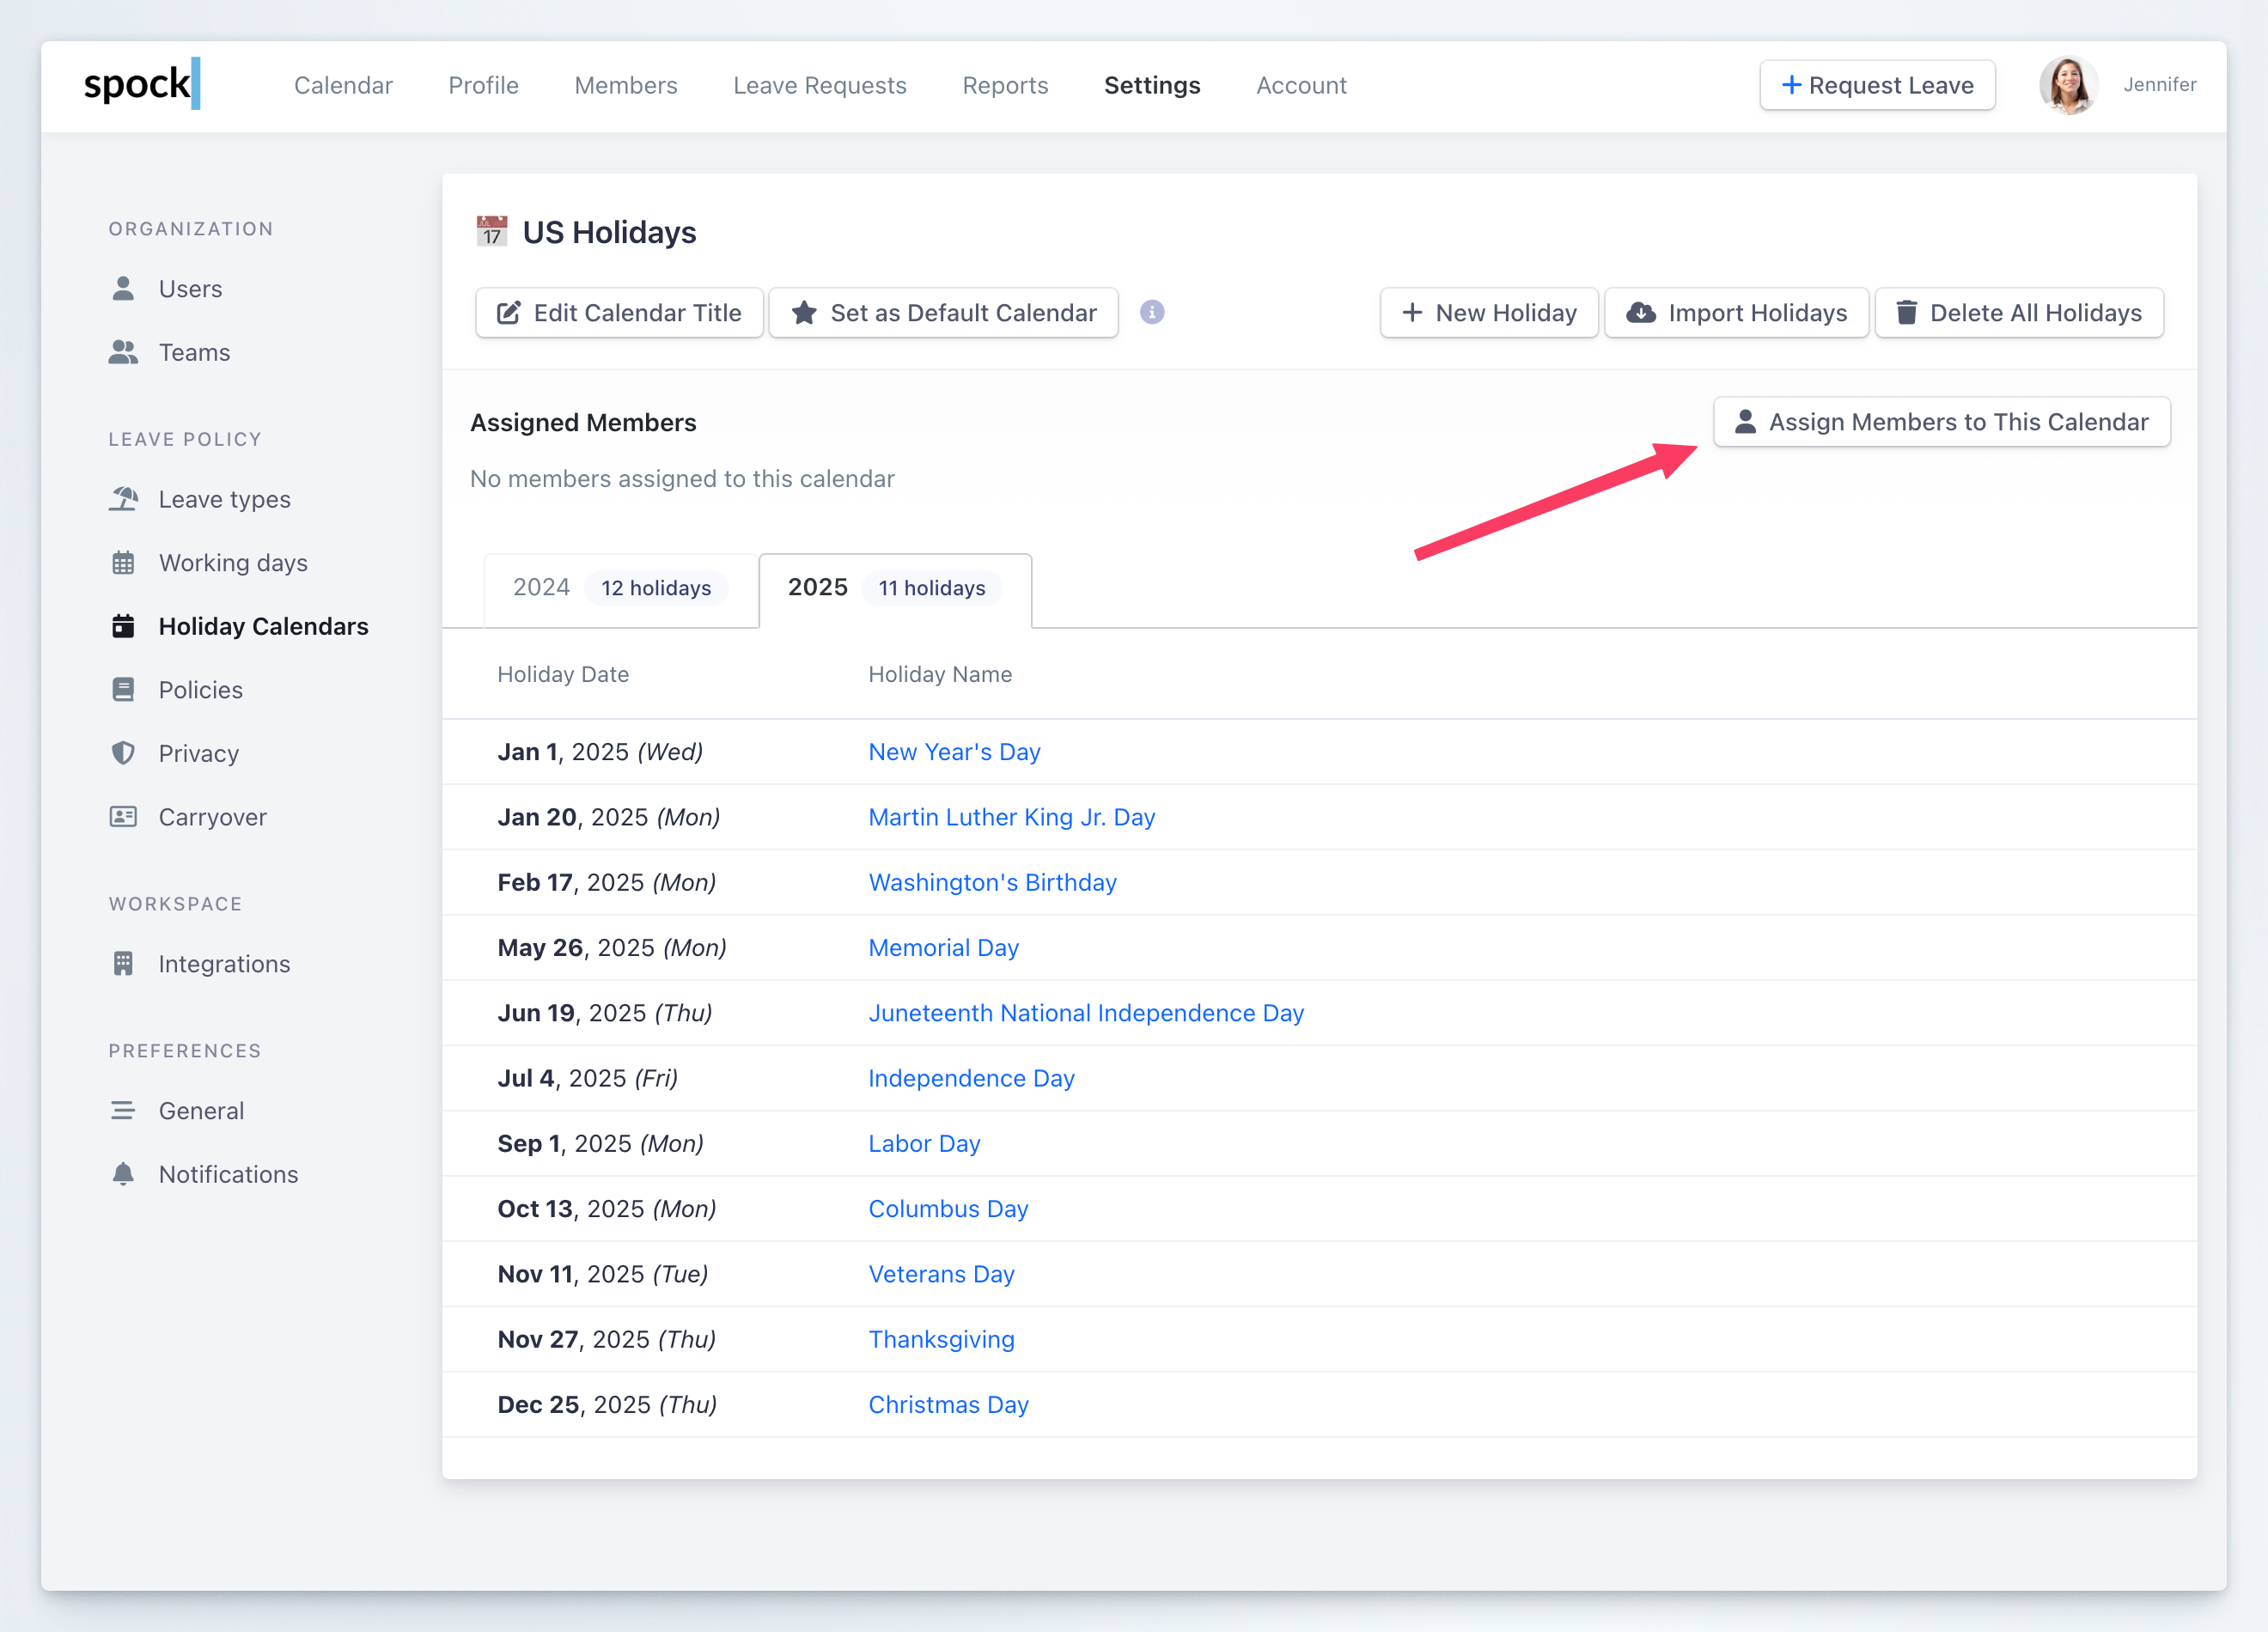This screenshot has width=2268, height=1632.
Task: Click the Carryover card icon
Action: tap(123, 816)
